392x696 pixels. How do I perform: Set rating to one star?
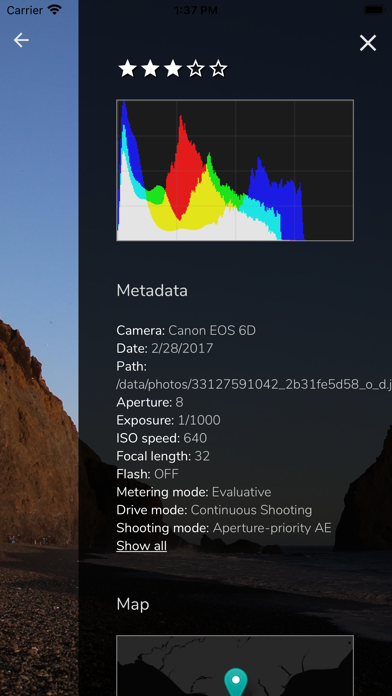coord(127,69)
